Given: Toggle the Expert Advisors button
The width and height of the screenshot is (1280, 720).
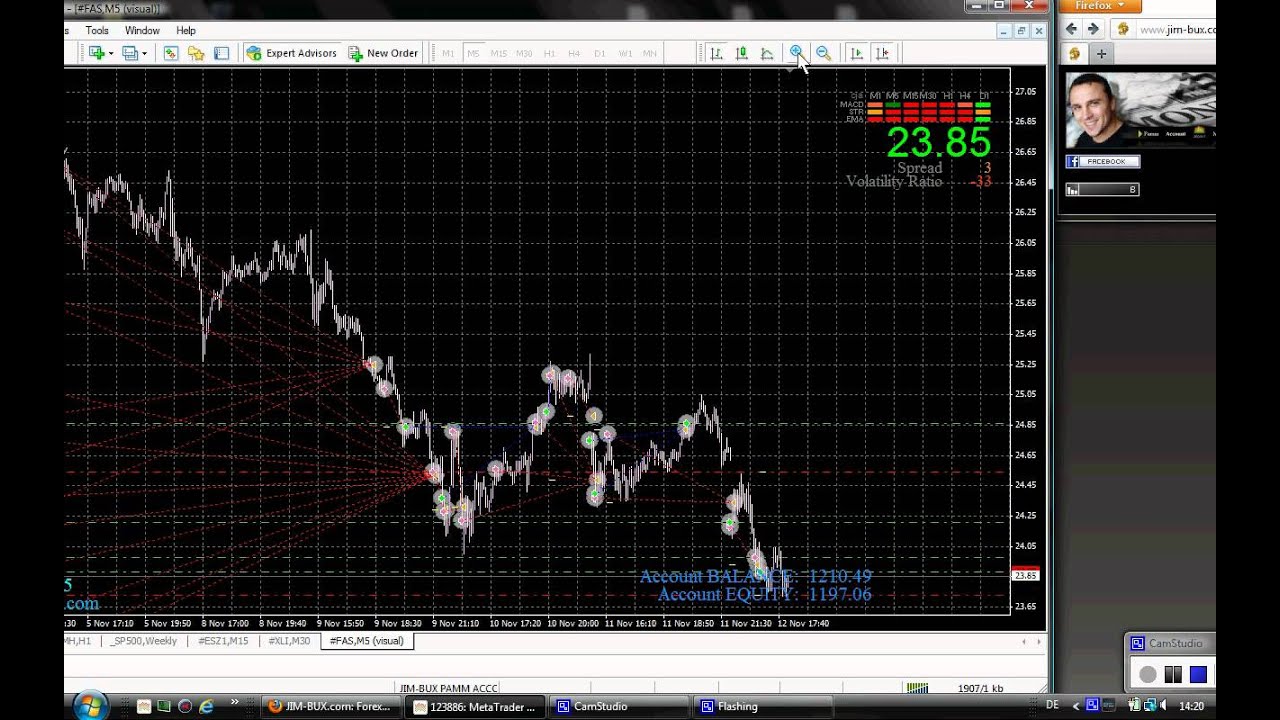Looking at the screenshot, I should [291, 53].
